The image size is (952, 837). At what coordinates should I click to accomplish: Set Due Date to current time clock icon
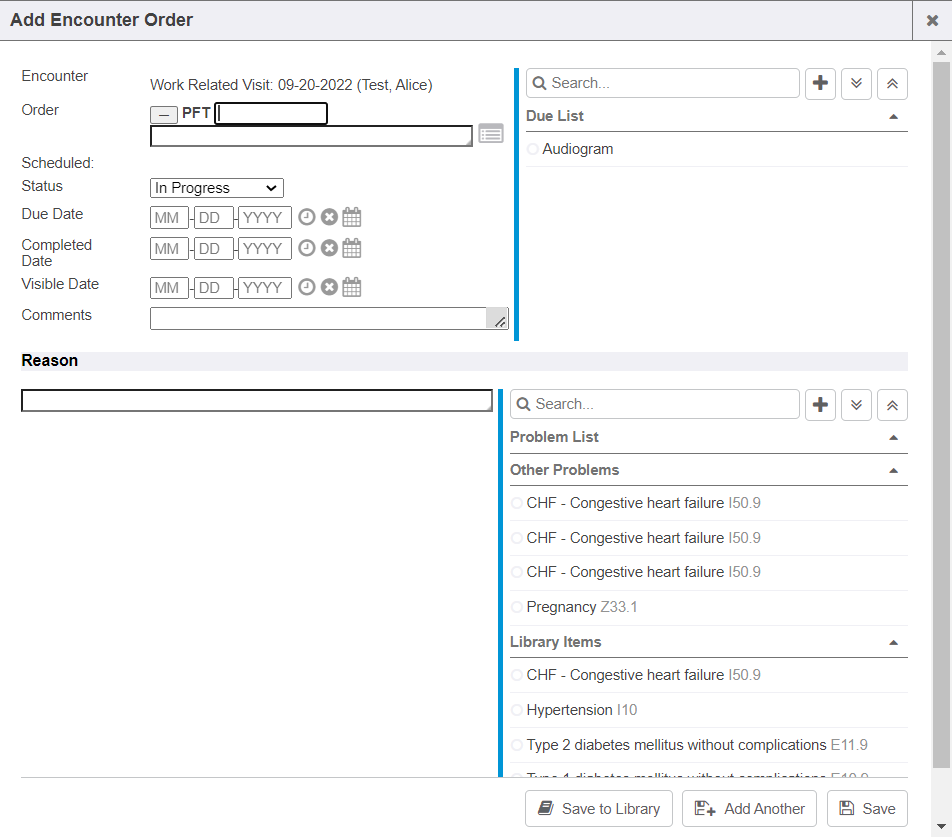(x=307, y=217)
